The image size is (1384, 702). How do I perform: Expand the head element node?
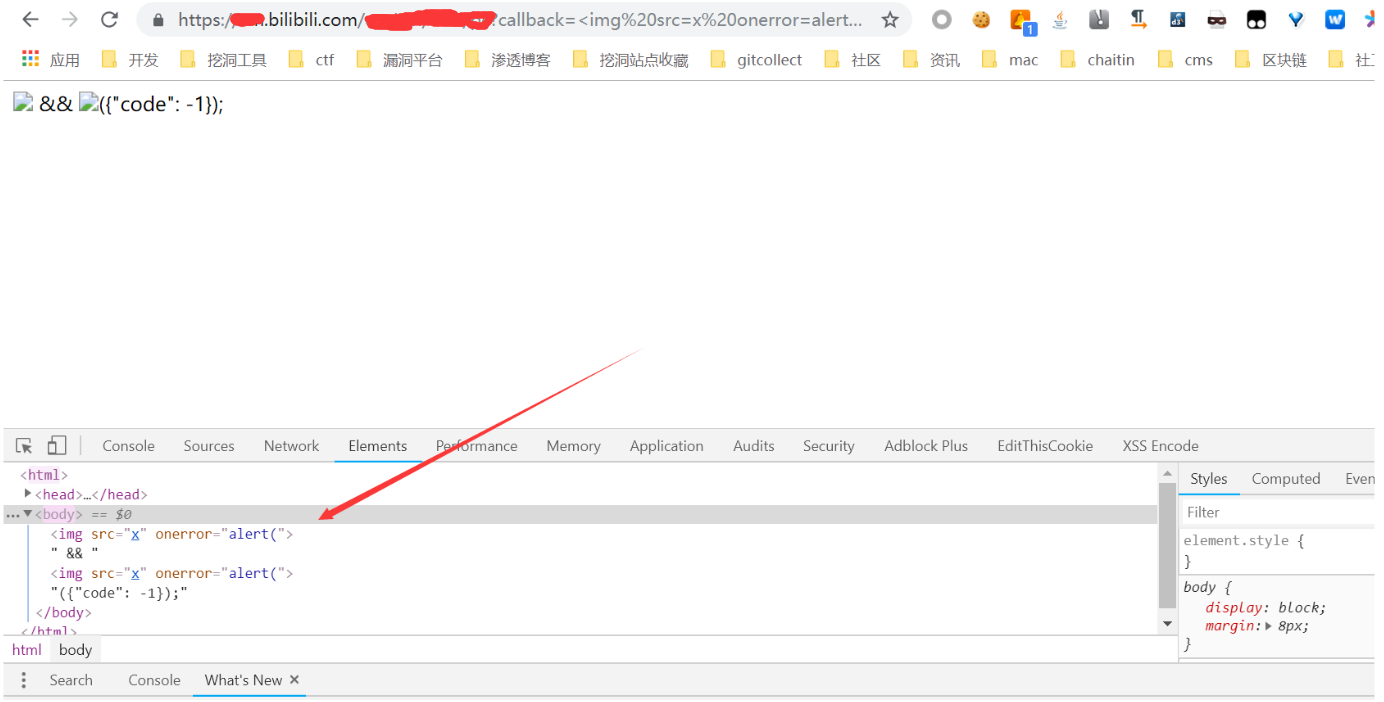[28, 494]
